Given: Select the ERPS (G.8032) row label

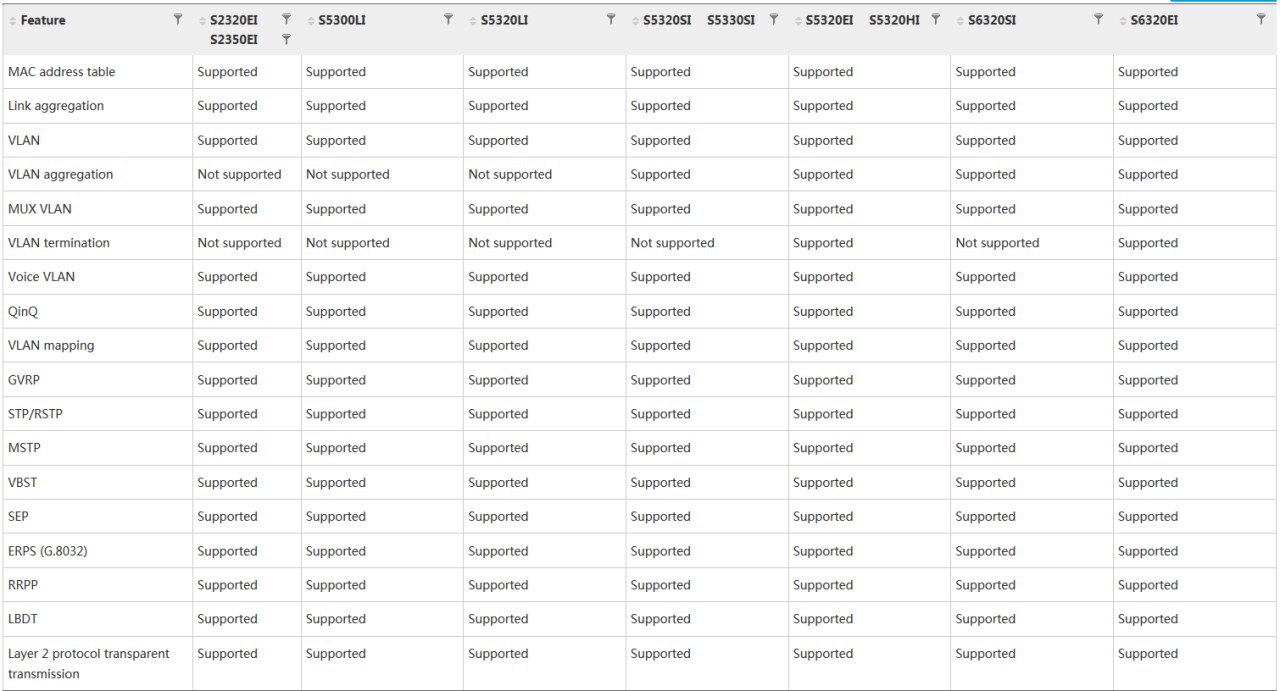Looking at the screenshot, I should [x=47, y=551].
